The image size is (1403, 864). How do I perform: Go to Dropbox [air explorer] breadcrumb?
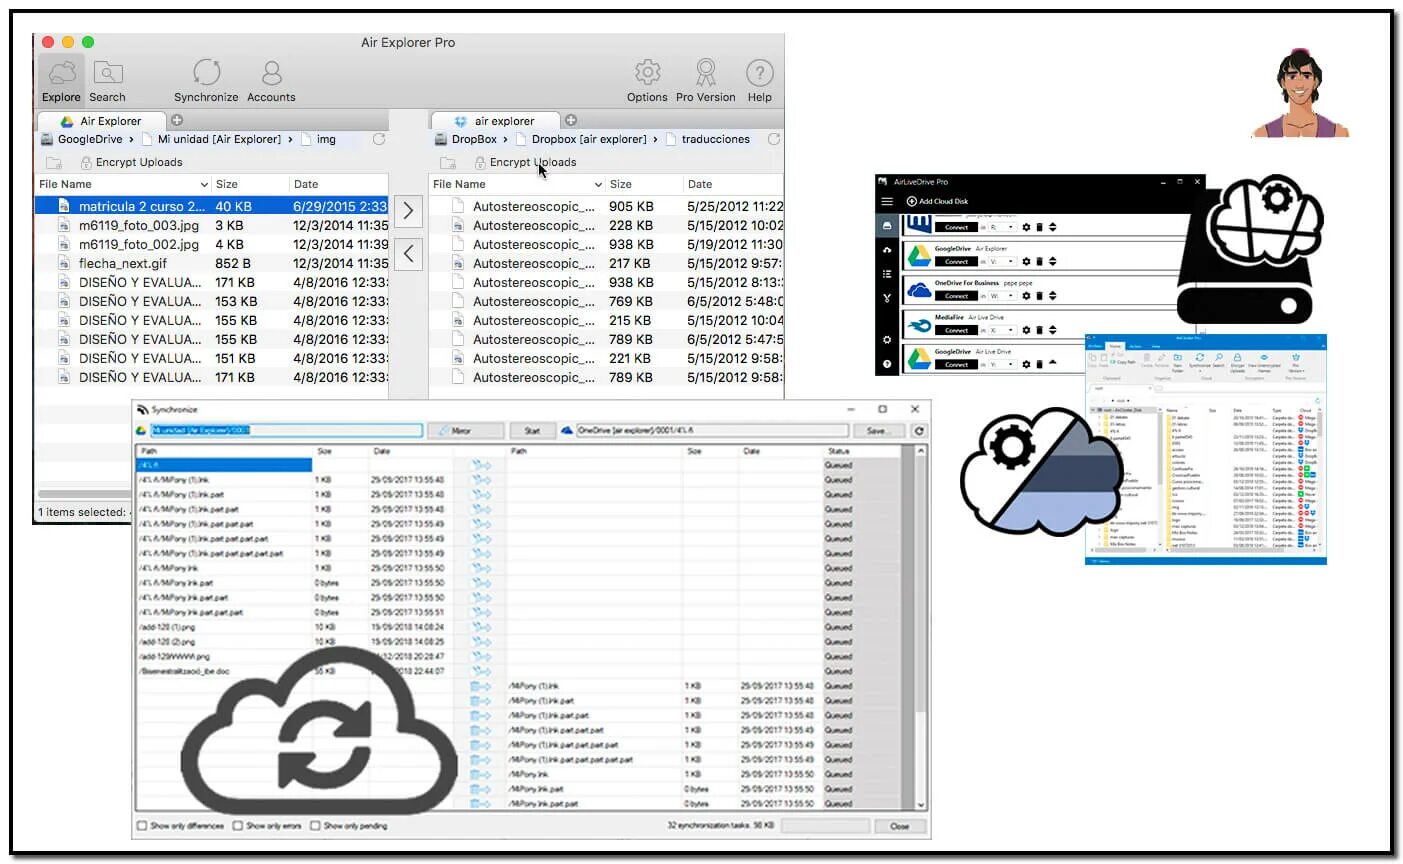tap(581, 139)
